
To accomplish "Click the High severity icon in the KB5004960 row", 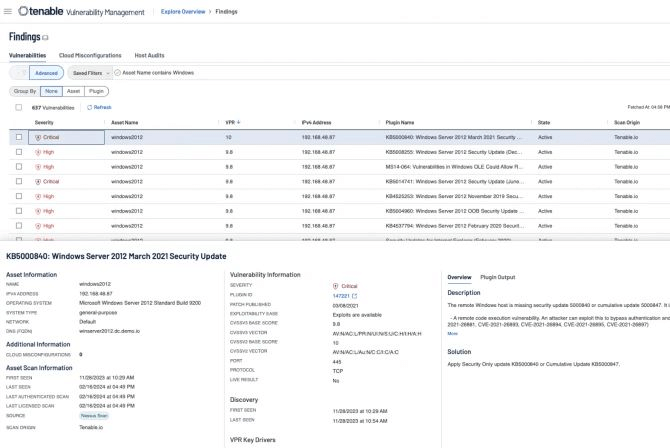I will pyautogui.click(x=38, y=211).
